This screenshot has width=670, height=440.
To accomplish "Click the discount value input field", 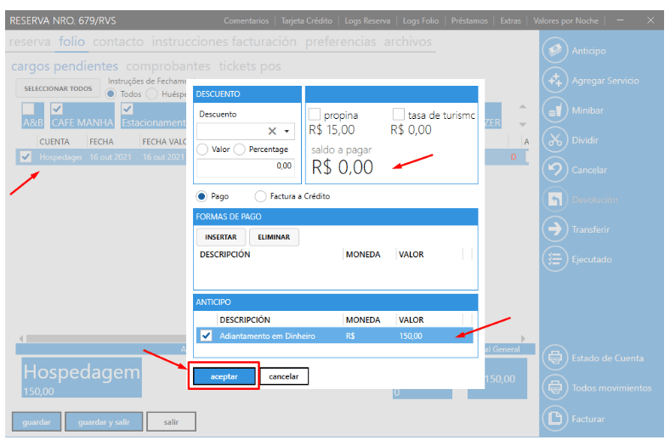I will (245, 166).
